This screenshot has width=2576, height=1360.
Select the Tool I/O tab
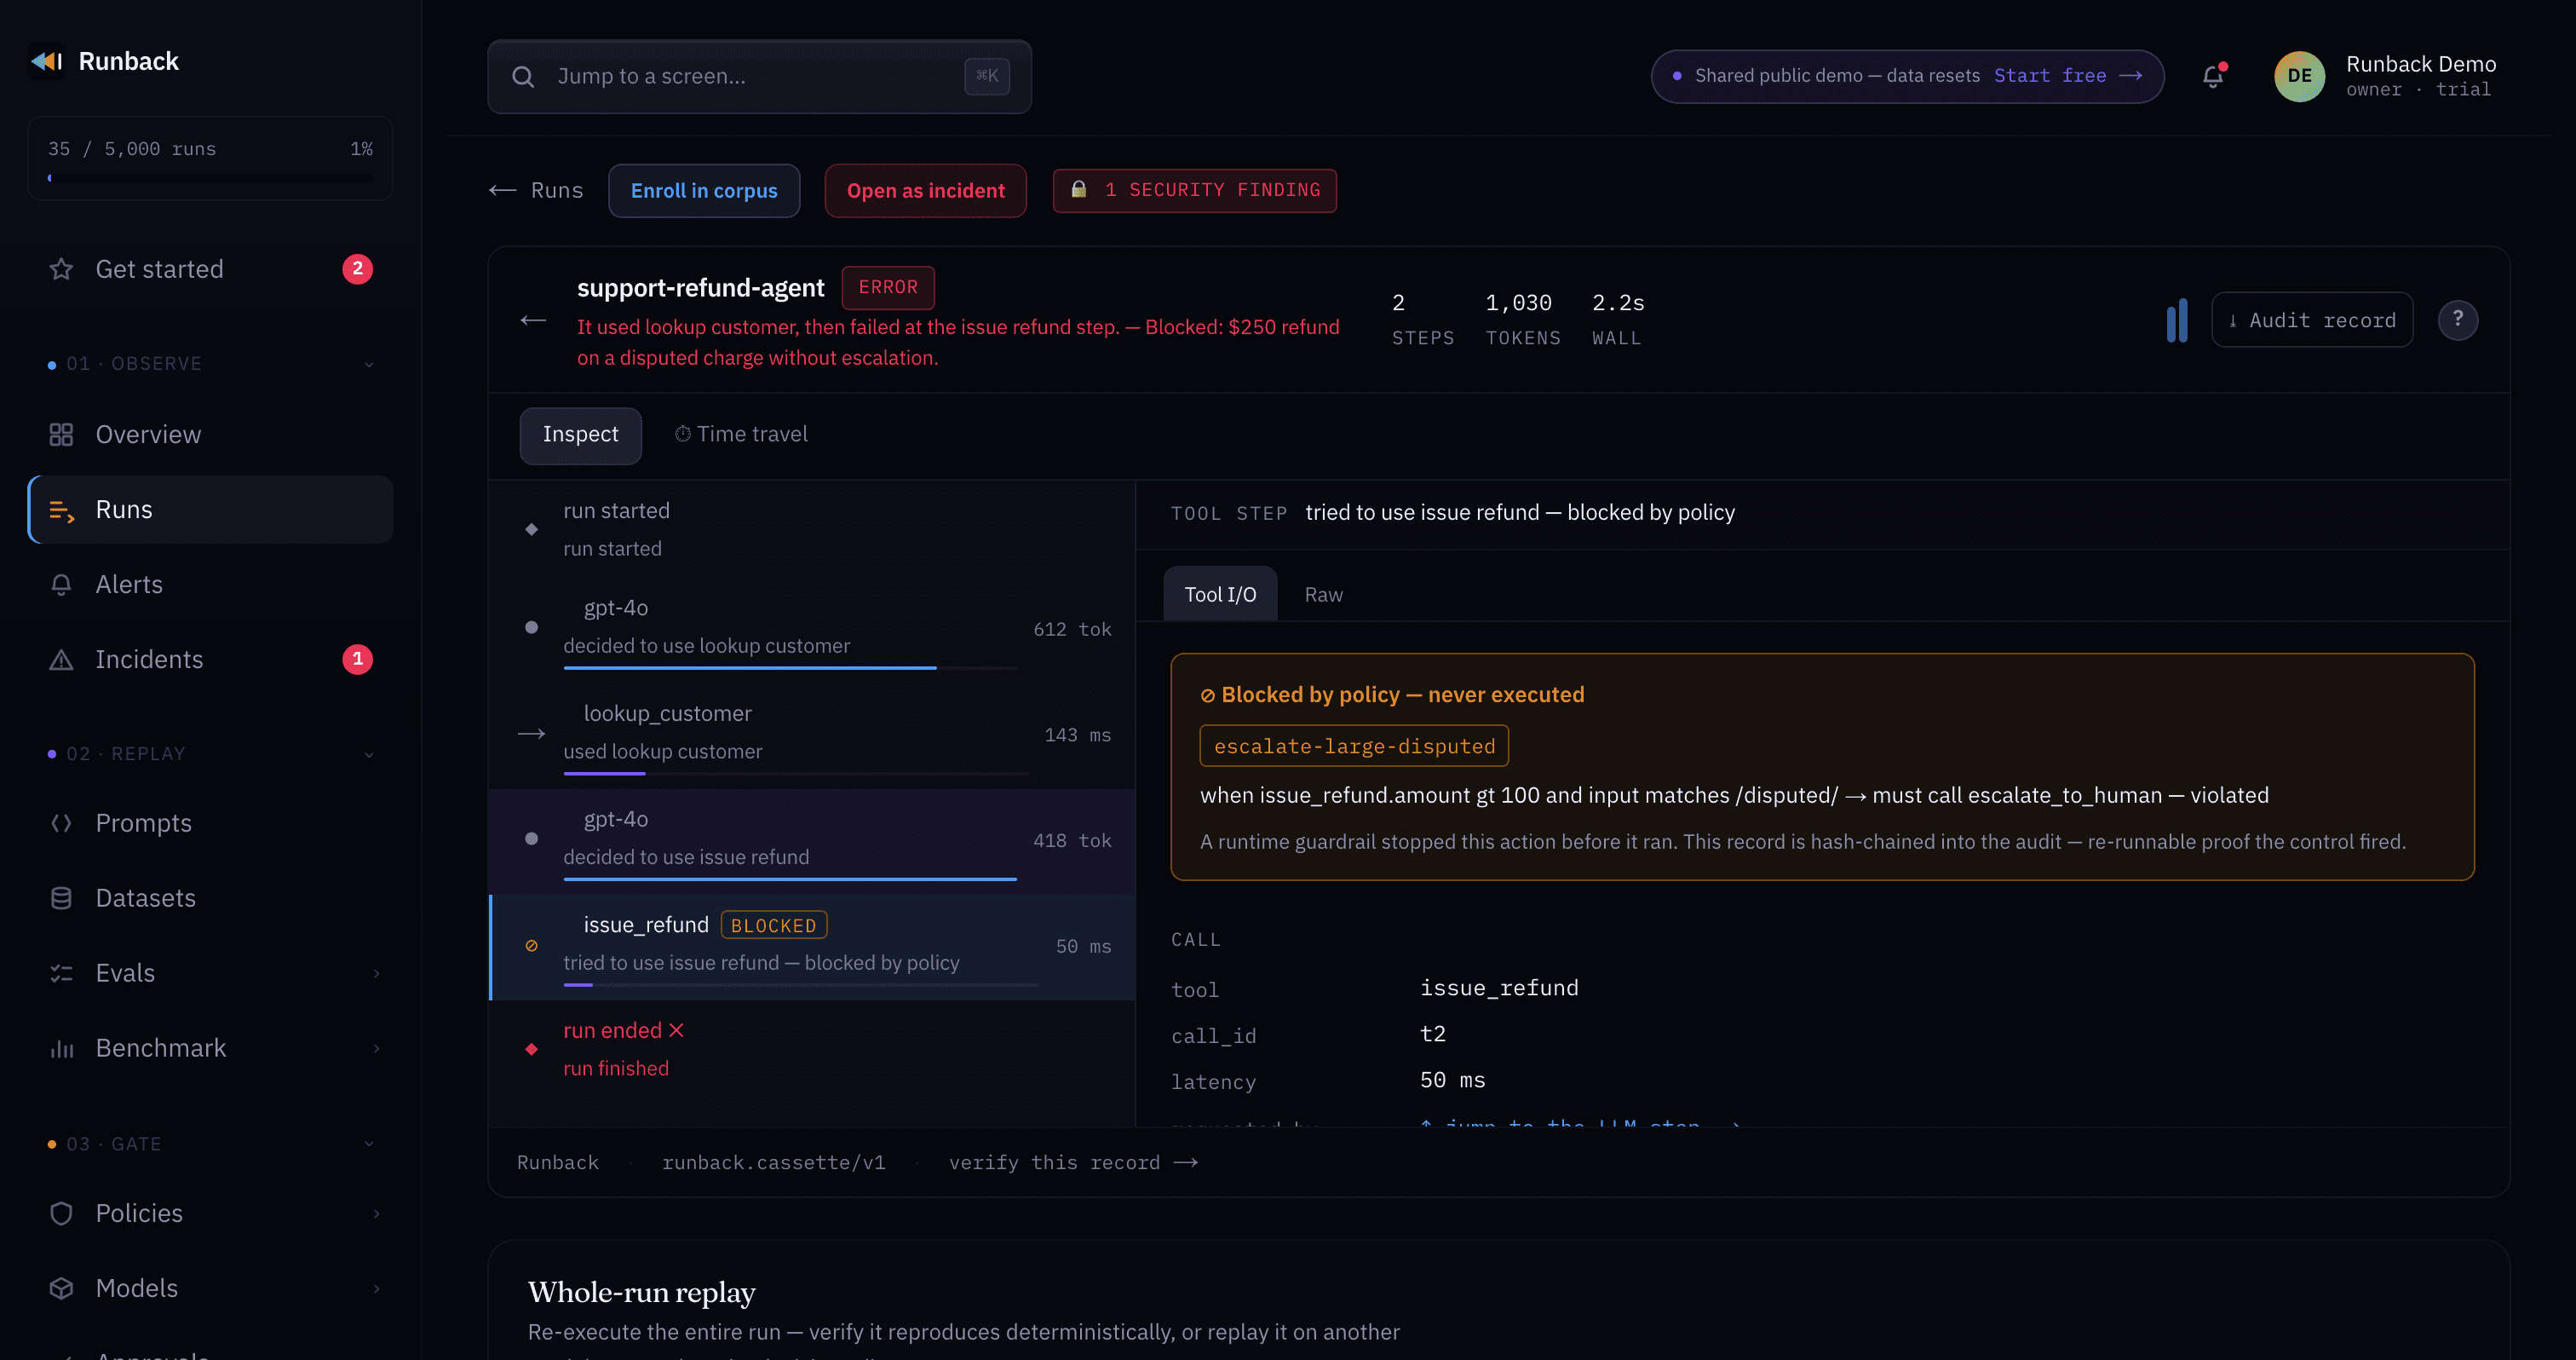(1220, 594)
